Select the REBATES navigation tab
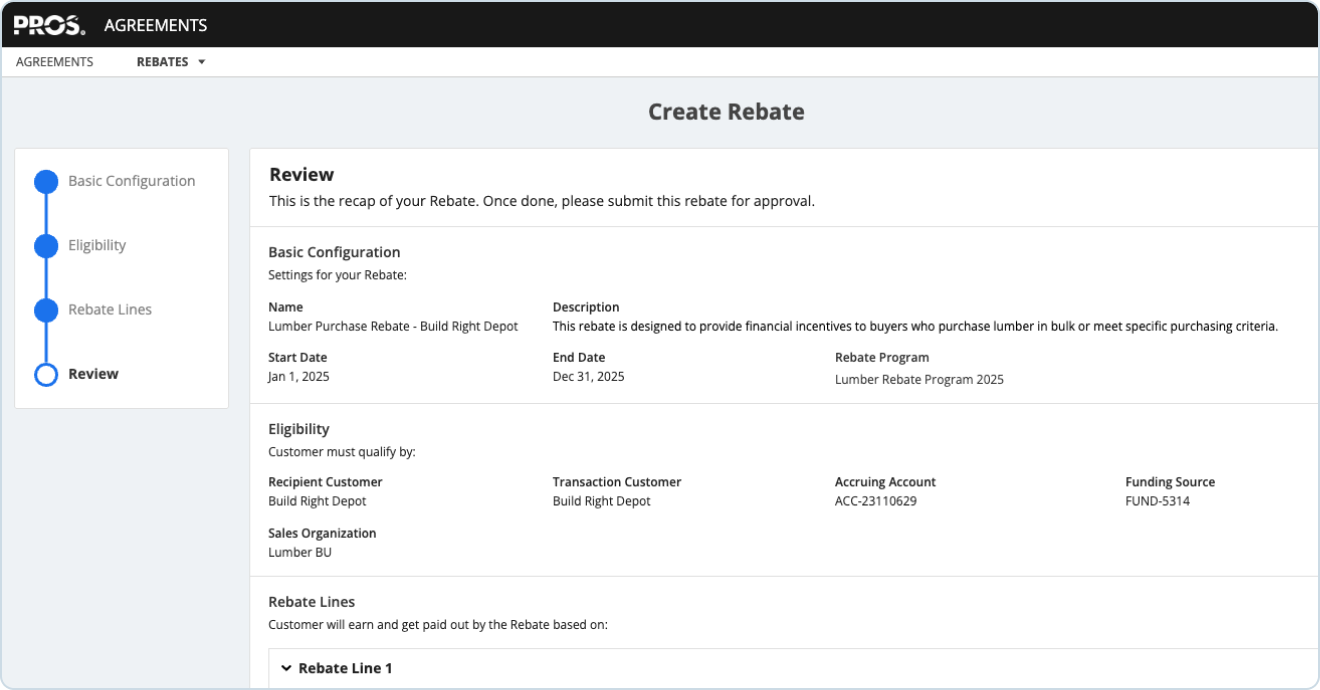This screenshot has width=1320, height=690. [x=162, y=62]
